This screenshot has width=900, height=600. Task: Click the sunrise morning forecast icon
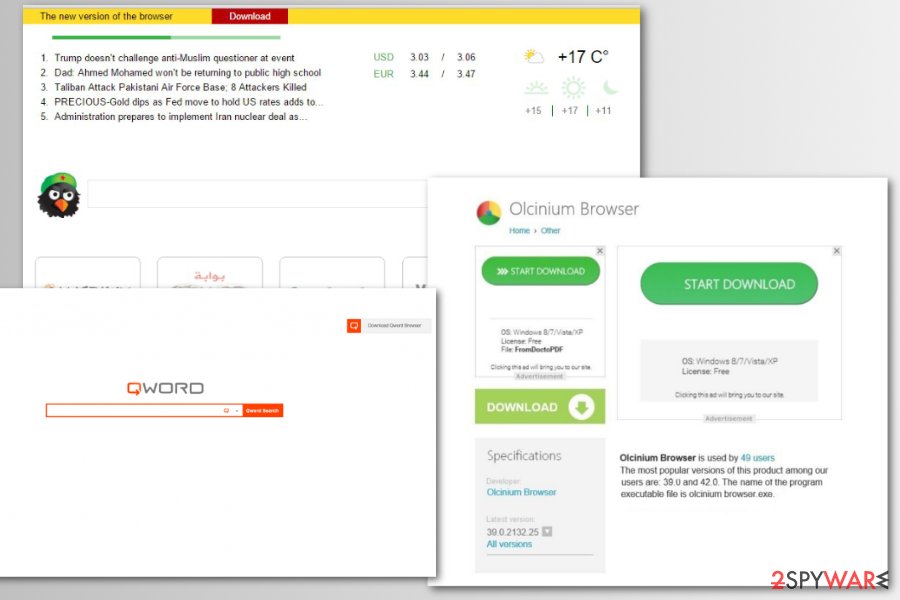(536, 88)
